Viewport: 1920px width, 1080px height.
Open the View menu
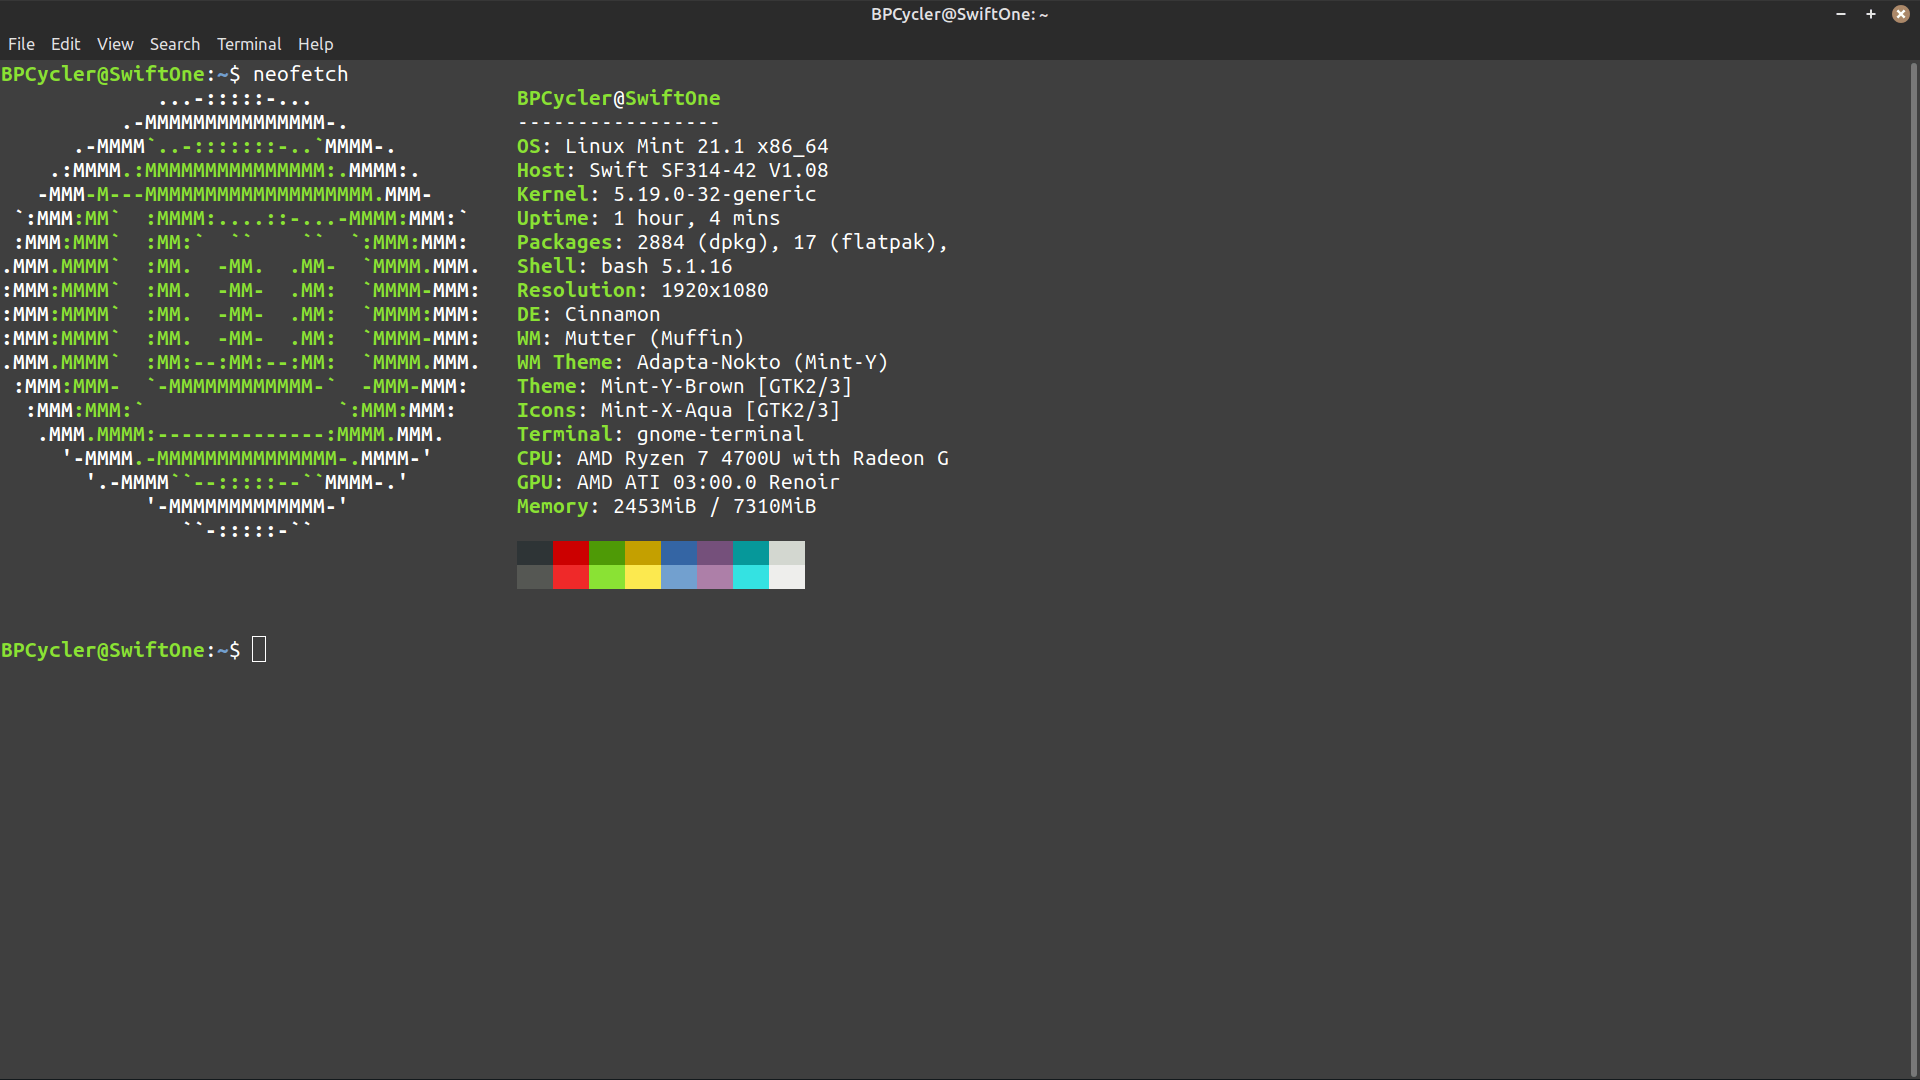(x=115, y=44)
